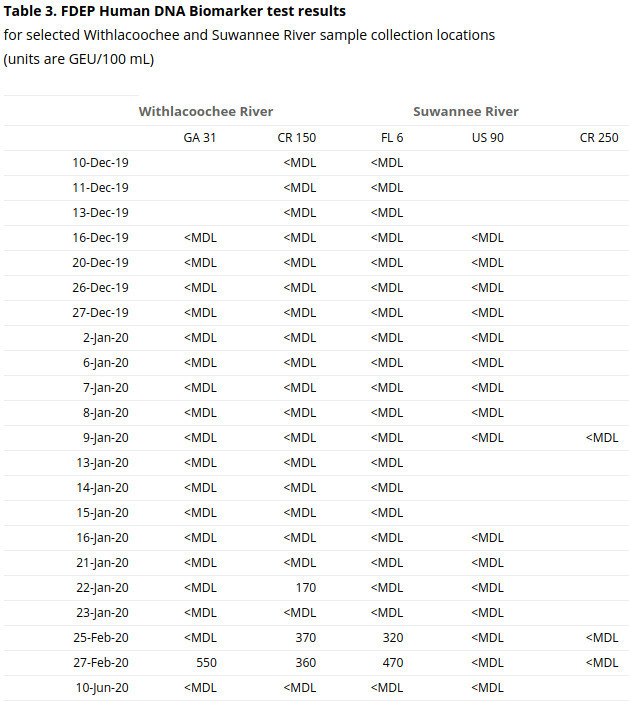This screenshot has width=629, height=702.
Task: Click the 360 value on 27-Feb-20 row
Action: (x=304, y=662)
